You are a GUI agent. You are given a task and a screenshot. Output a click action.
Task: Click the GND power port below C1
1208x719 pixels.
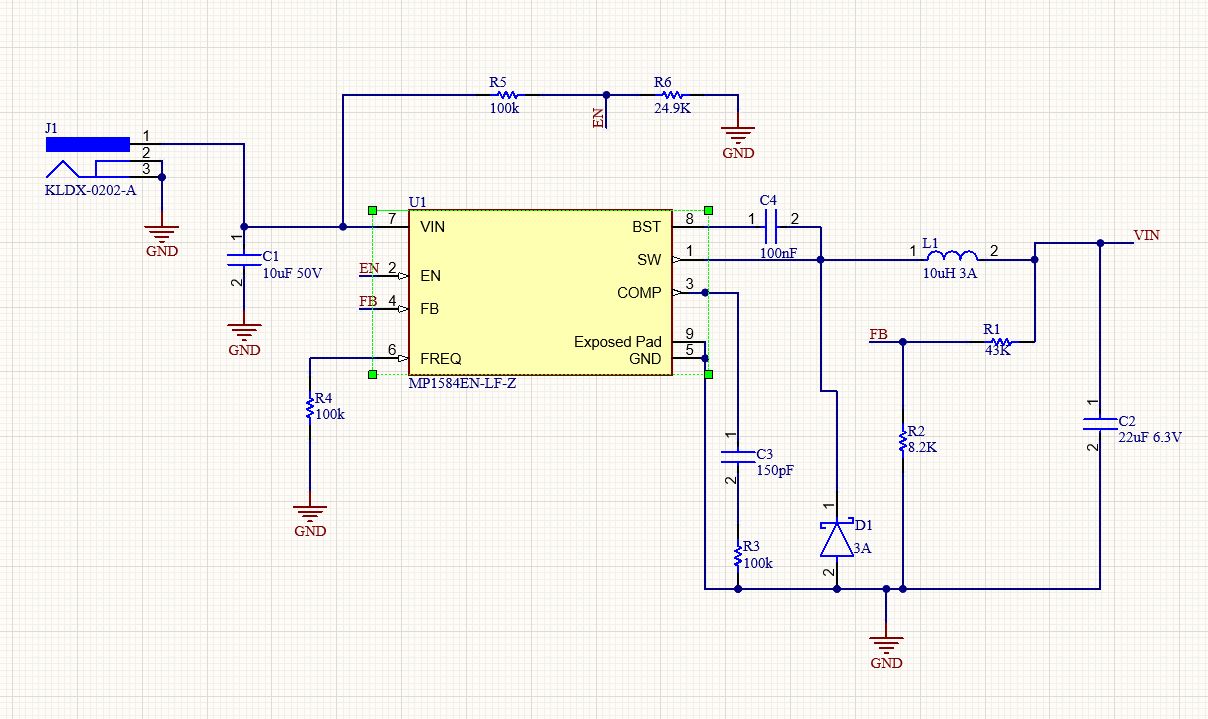243,335
